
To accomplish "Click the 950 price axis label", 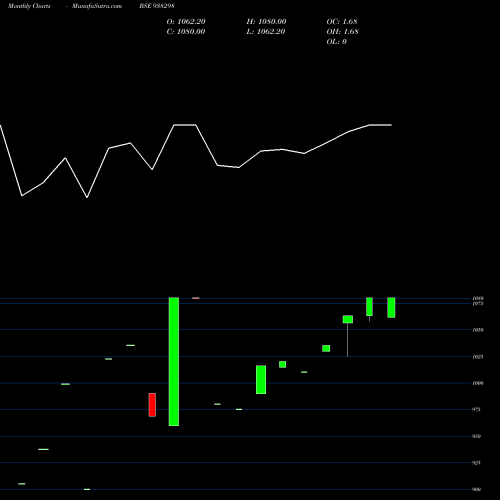I will (x=477, y=436).
